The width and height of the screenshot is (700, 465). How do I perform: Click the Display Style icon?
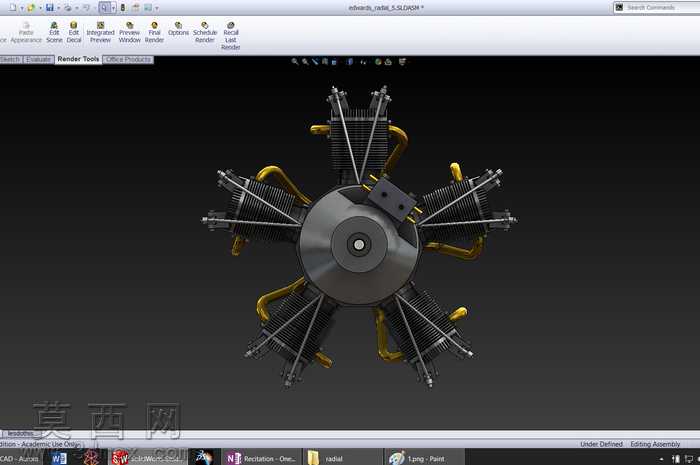point(350,62)
